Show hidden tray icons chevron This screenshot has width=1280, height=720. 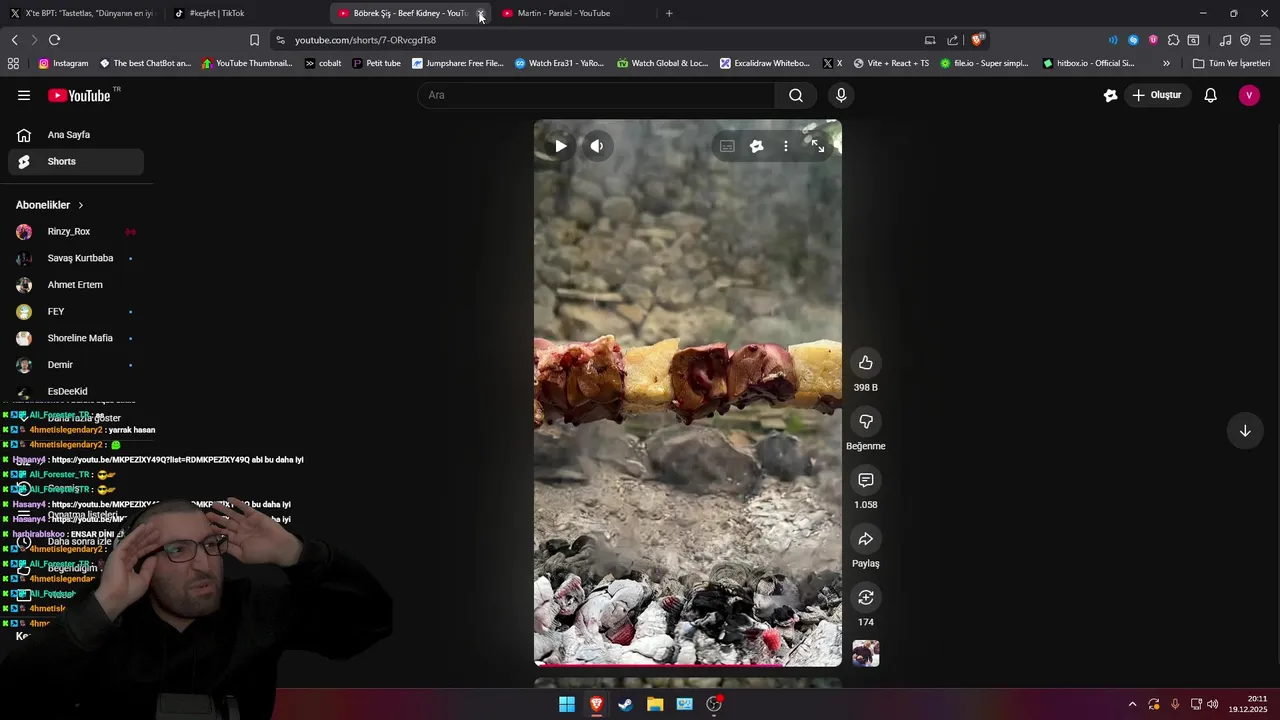coord(1132,704)
